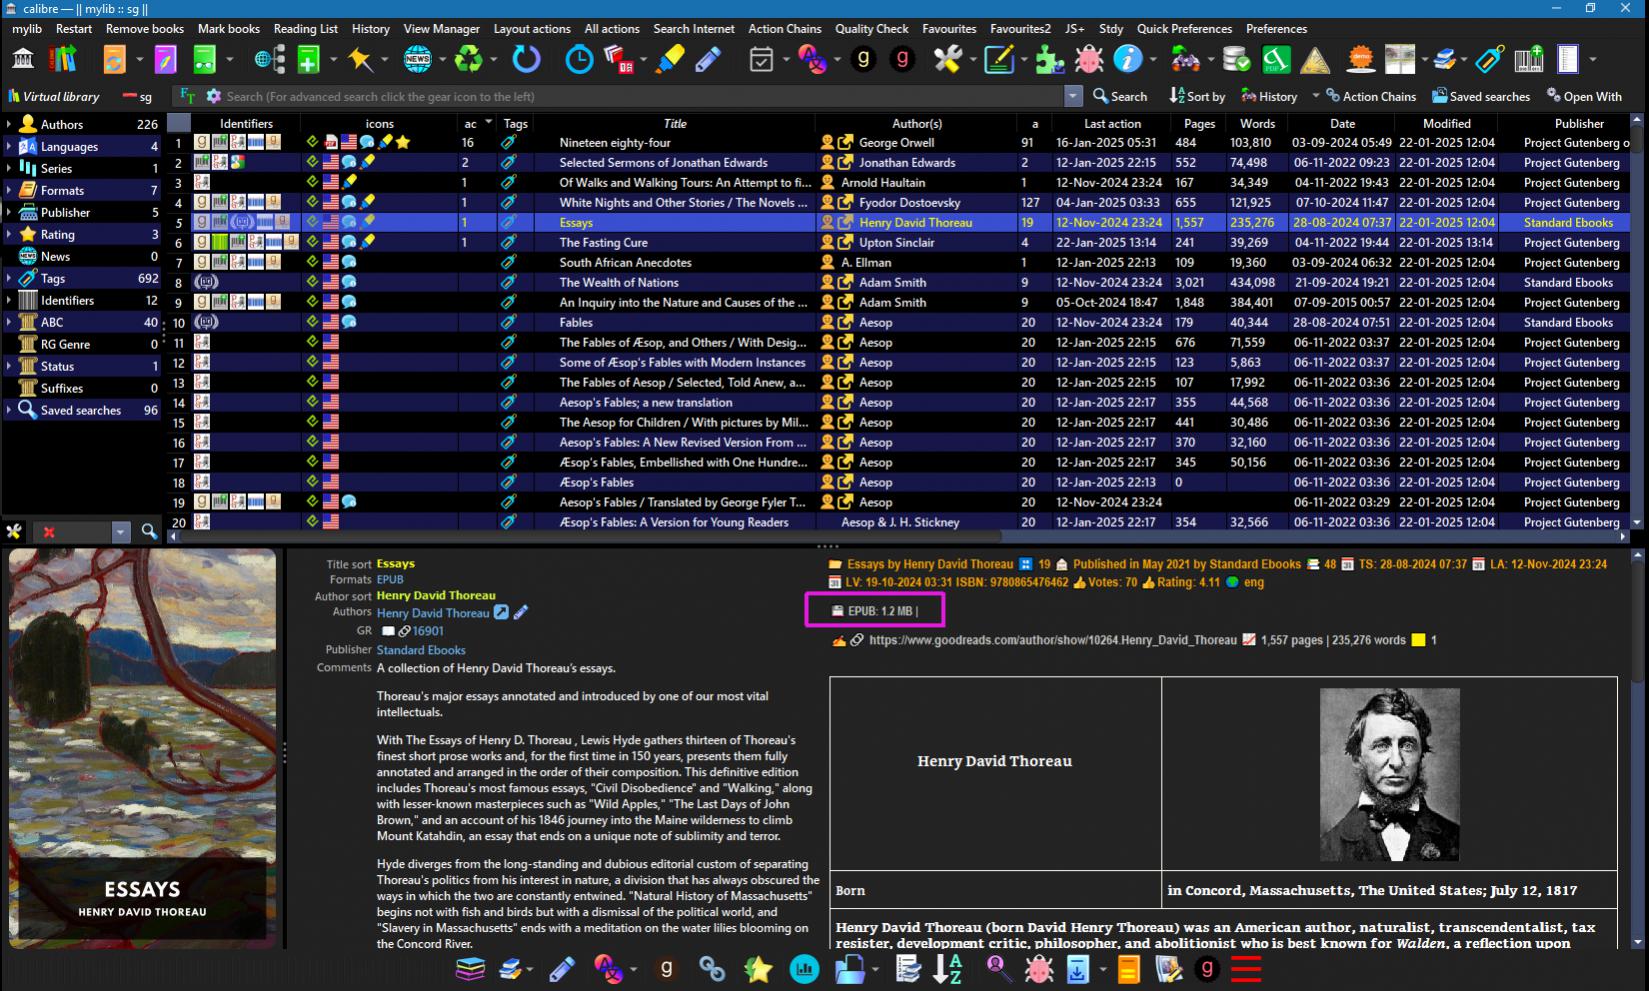Open advanced search via the gear icon

coord(213,96)
